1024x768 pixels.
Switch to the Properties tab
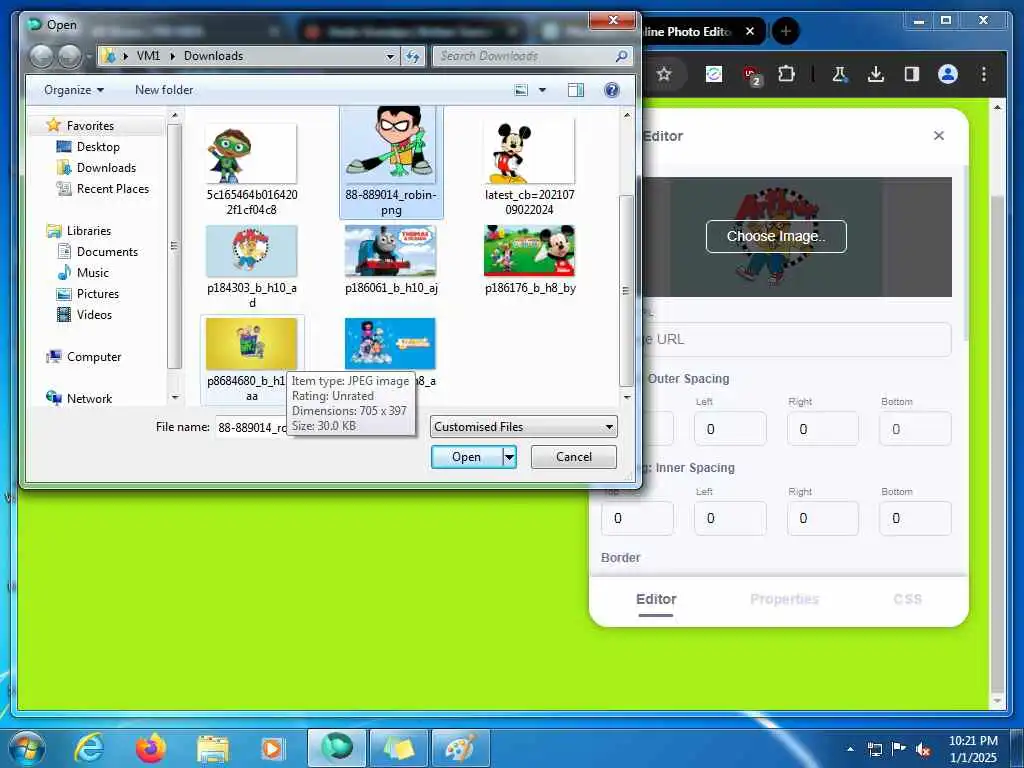coord(784,599)
